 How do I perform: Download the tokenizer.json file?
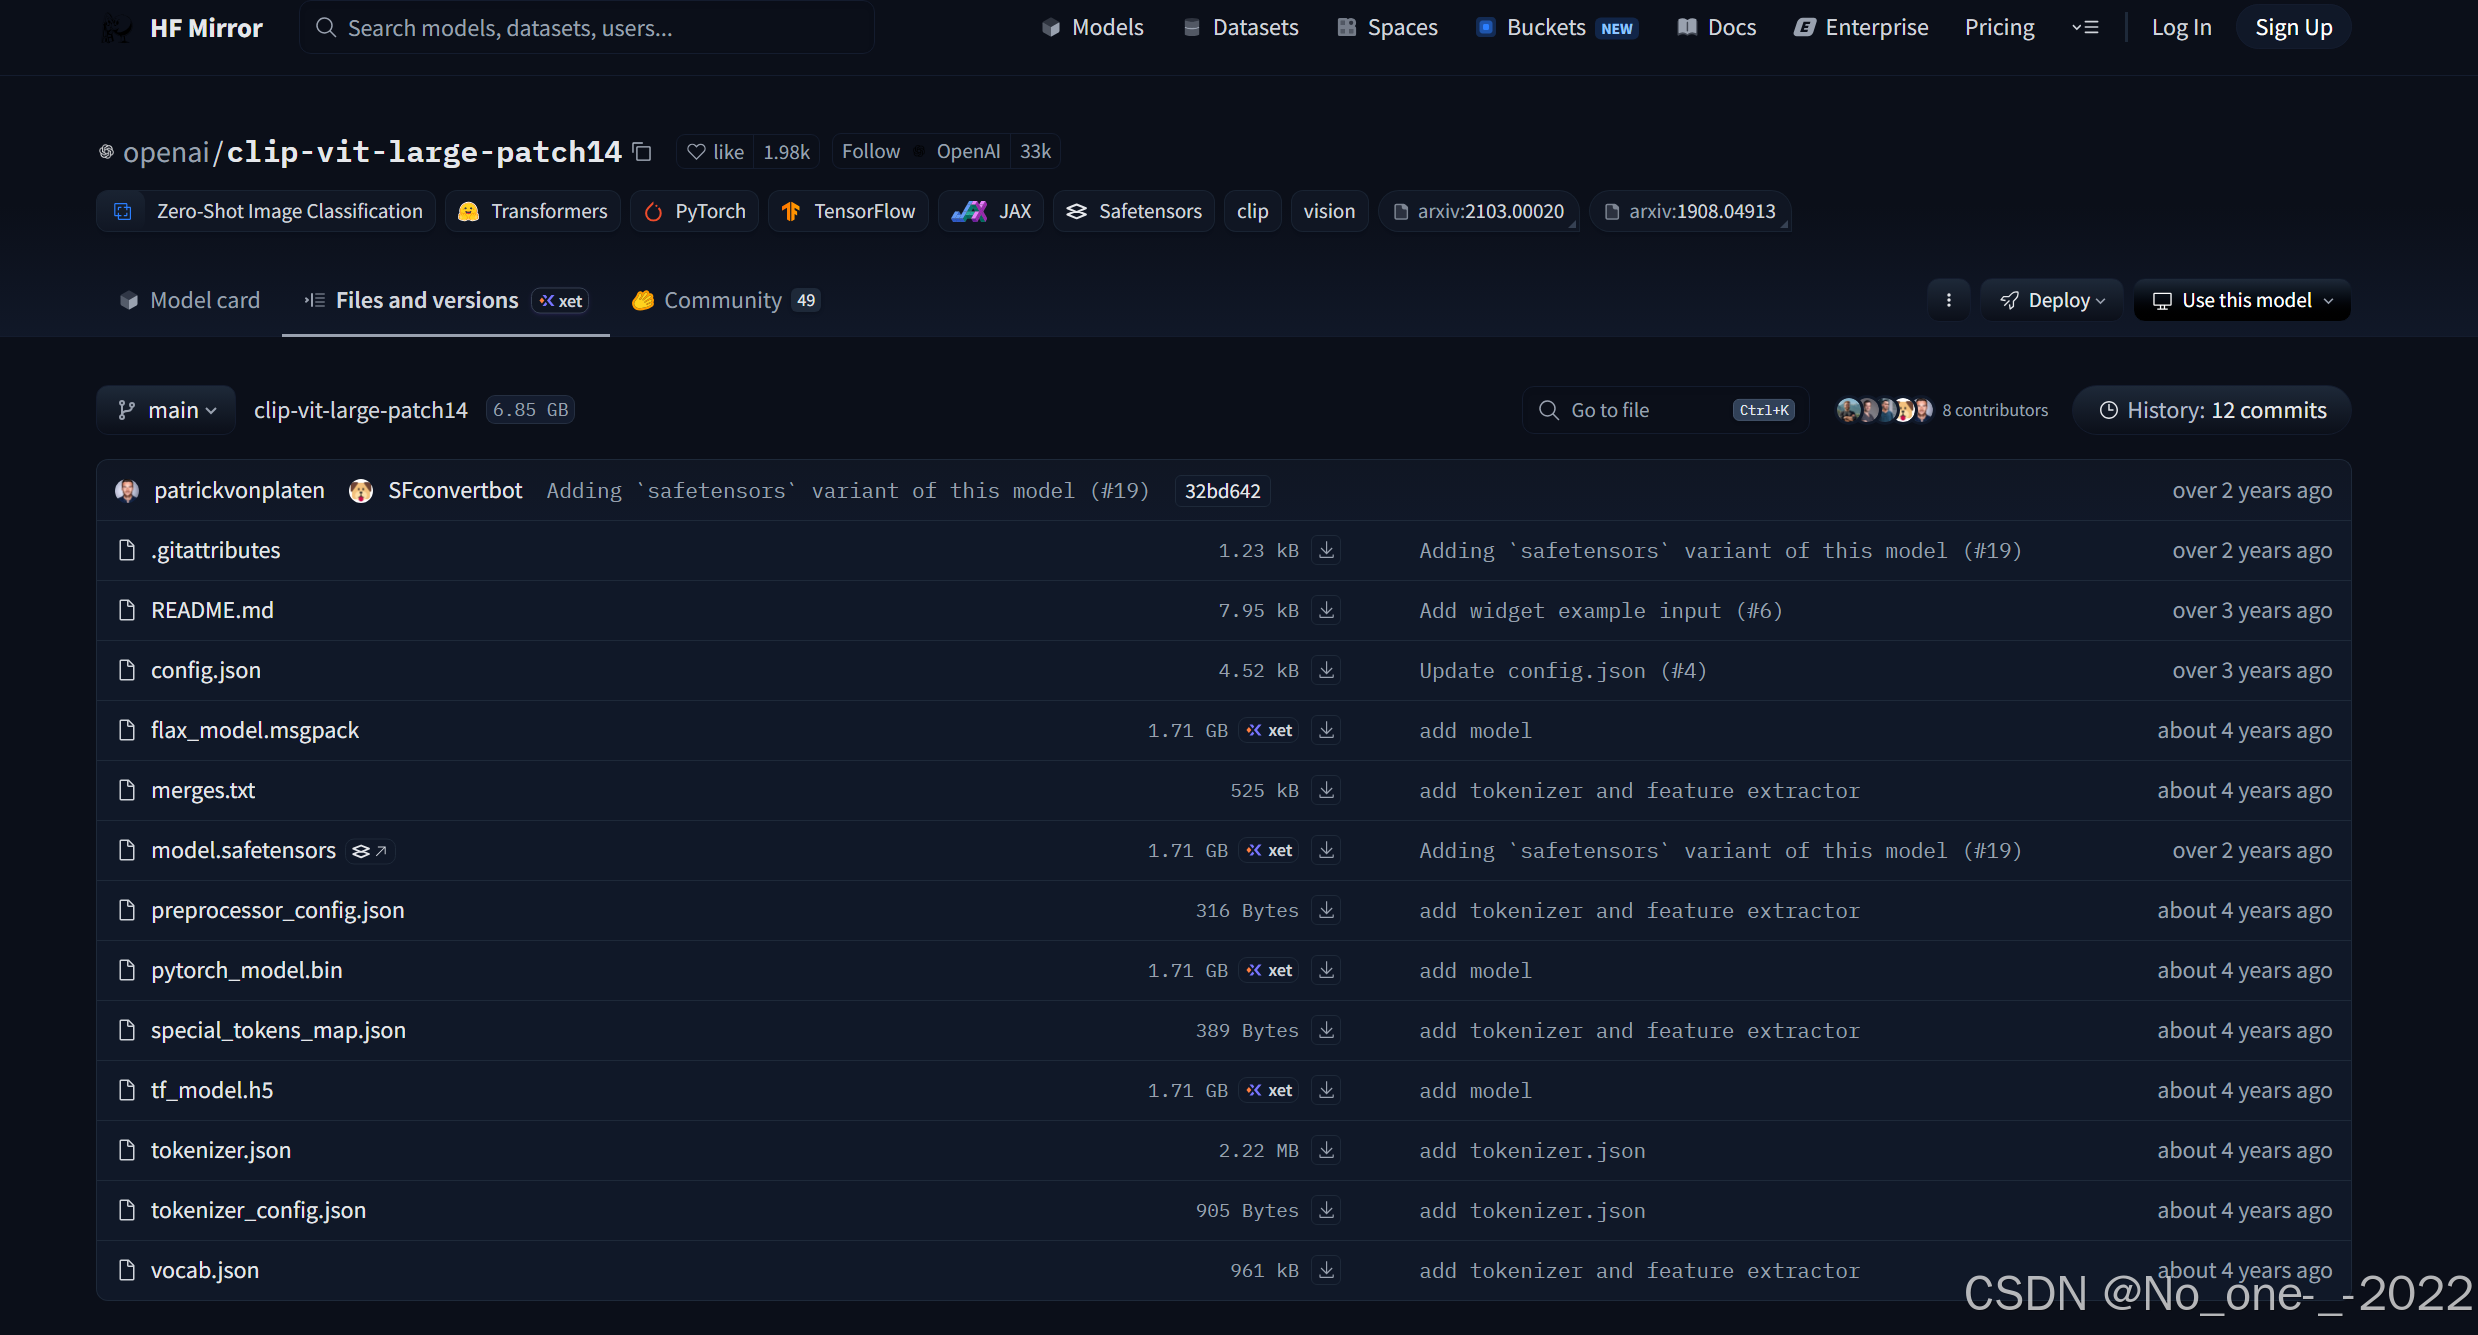pyautogui.click(x=1326, y=1150)
